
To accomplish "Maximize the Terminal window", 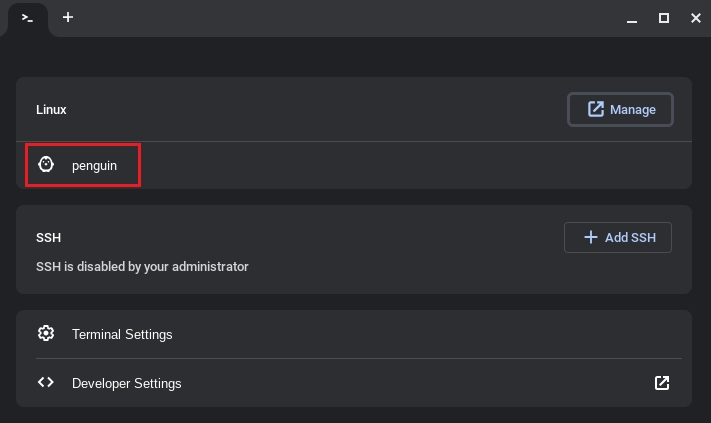I will click(x=663, y=18).
